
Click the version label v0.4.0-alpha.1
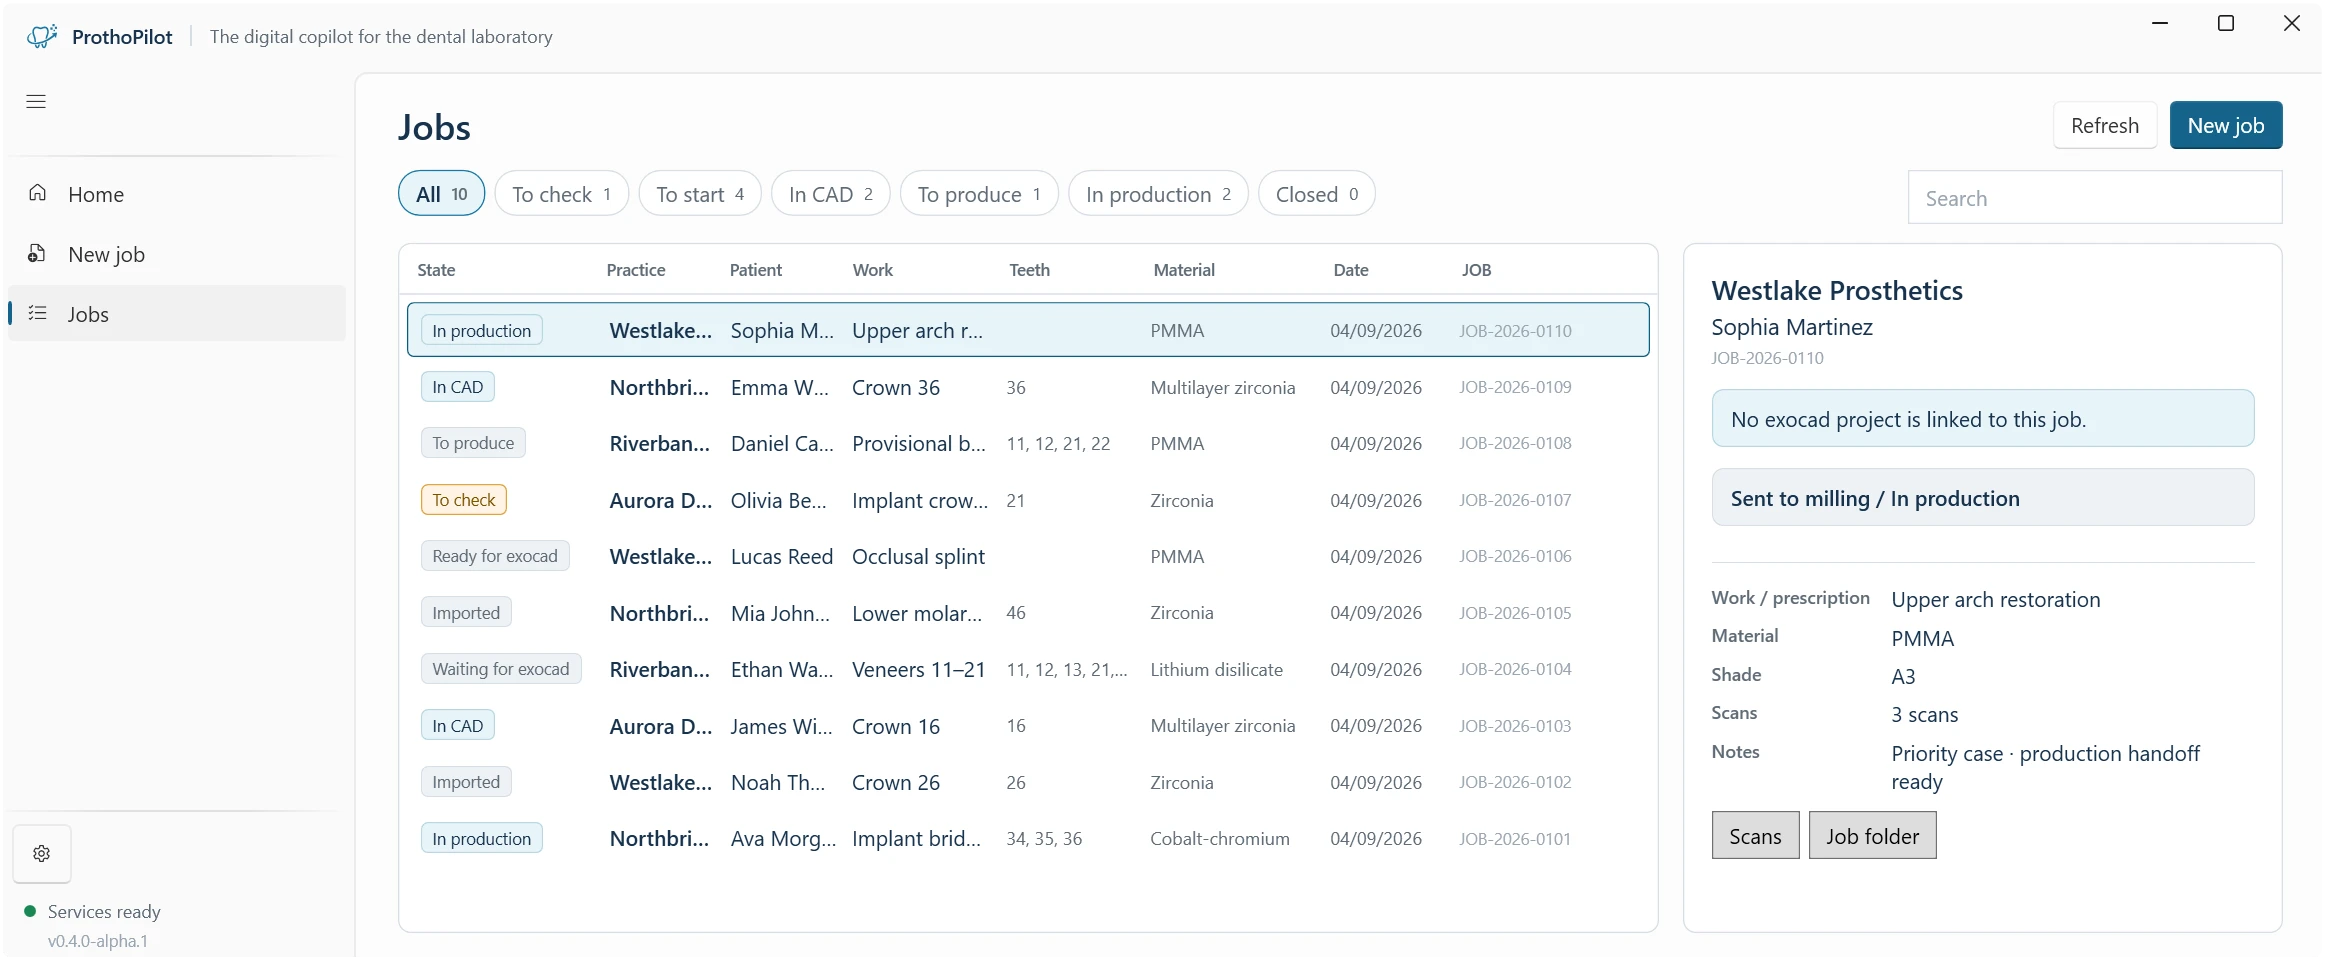(98, 941)
